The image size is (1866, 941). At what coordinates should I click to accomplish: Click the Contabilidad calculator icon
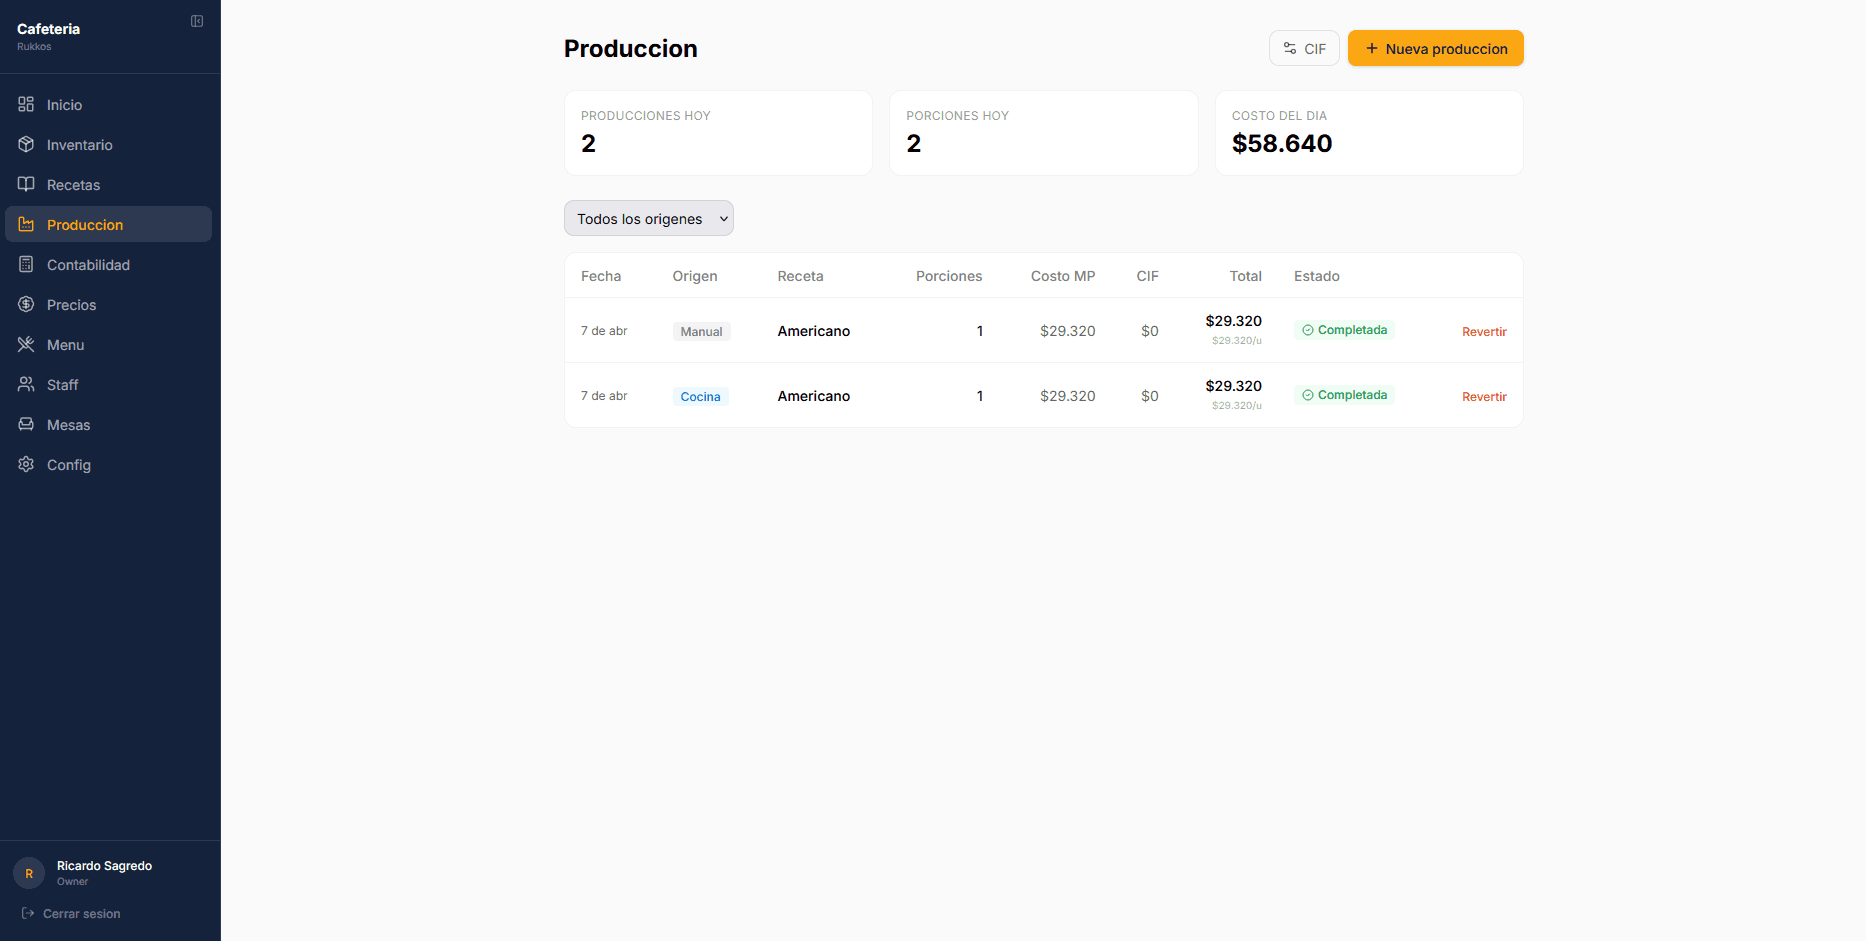26,265
